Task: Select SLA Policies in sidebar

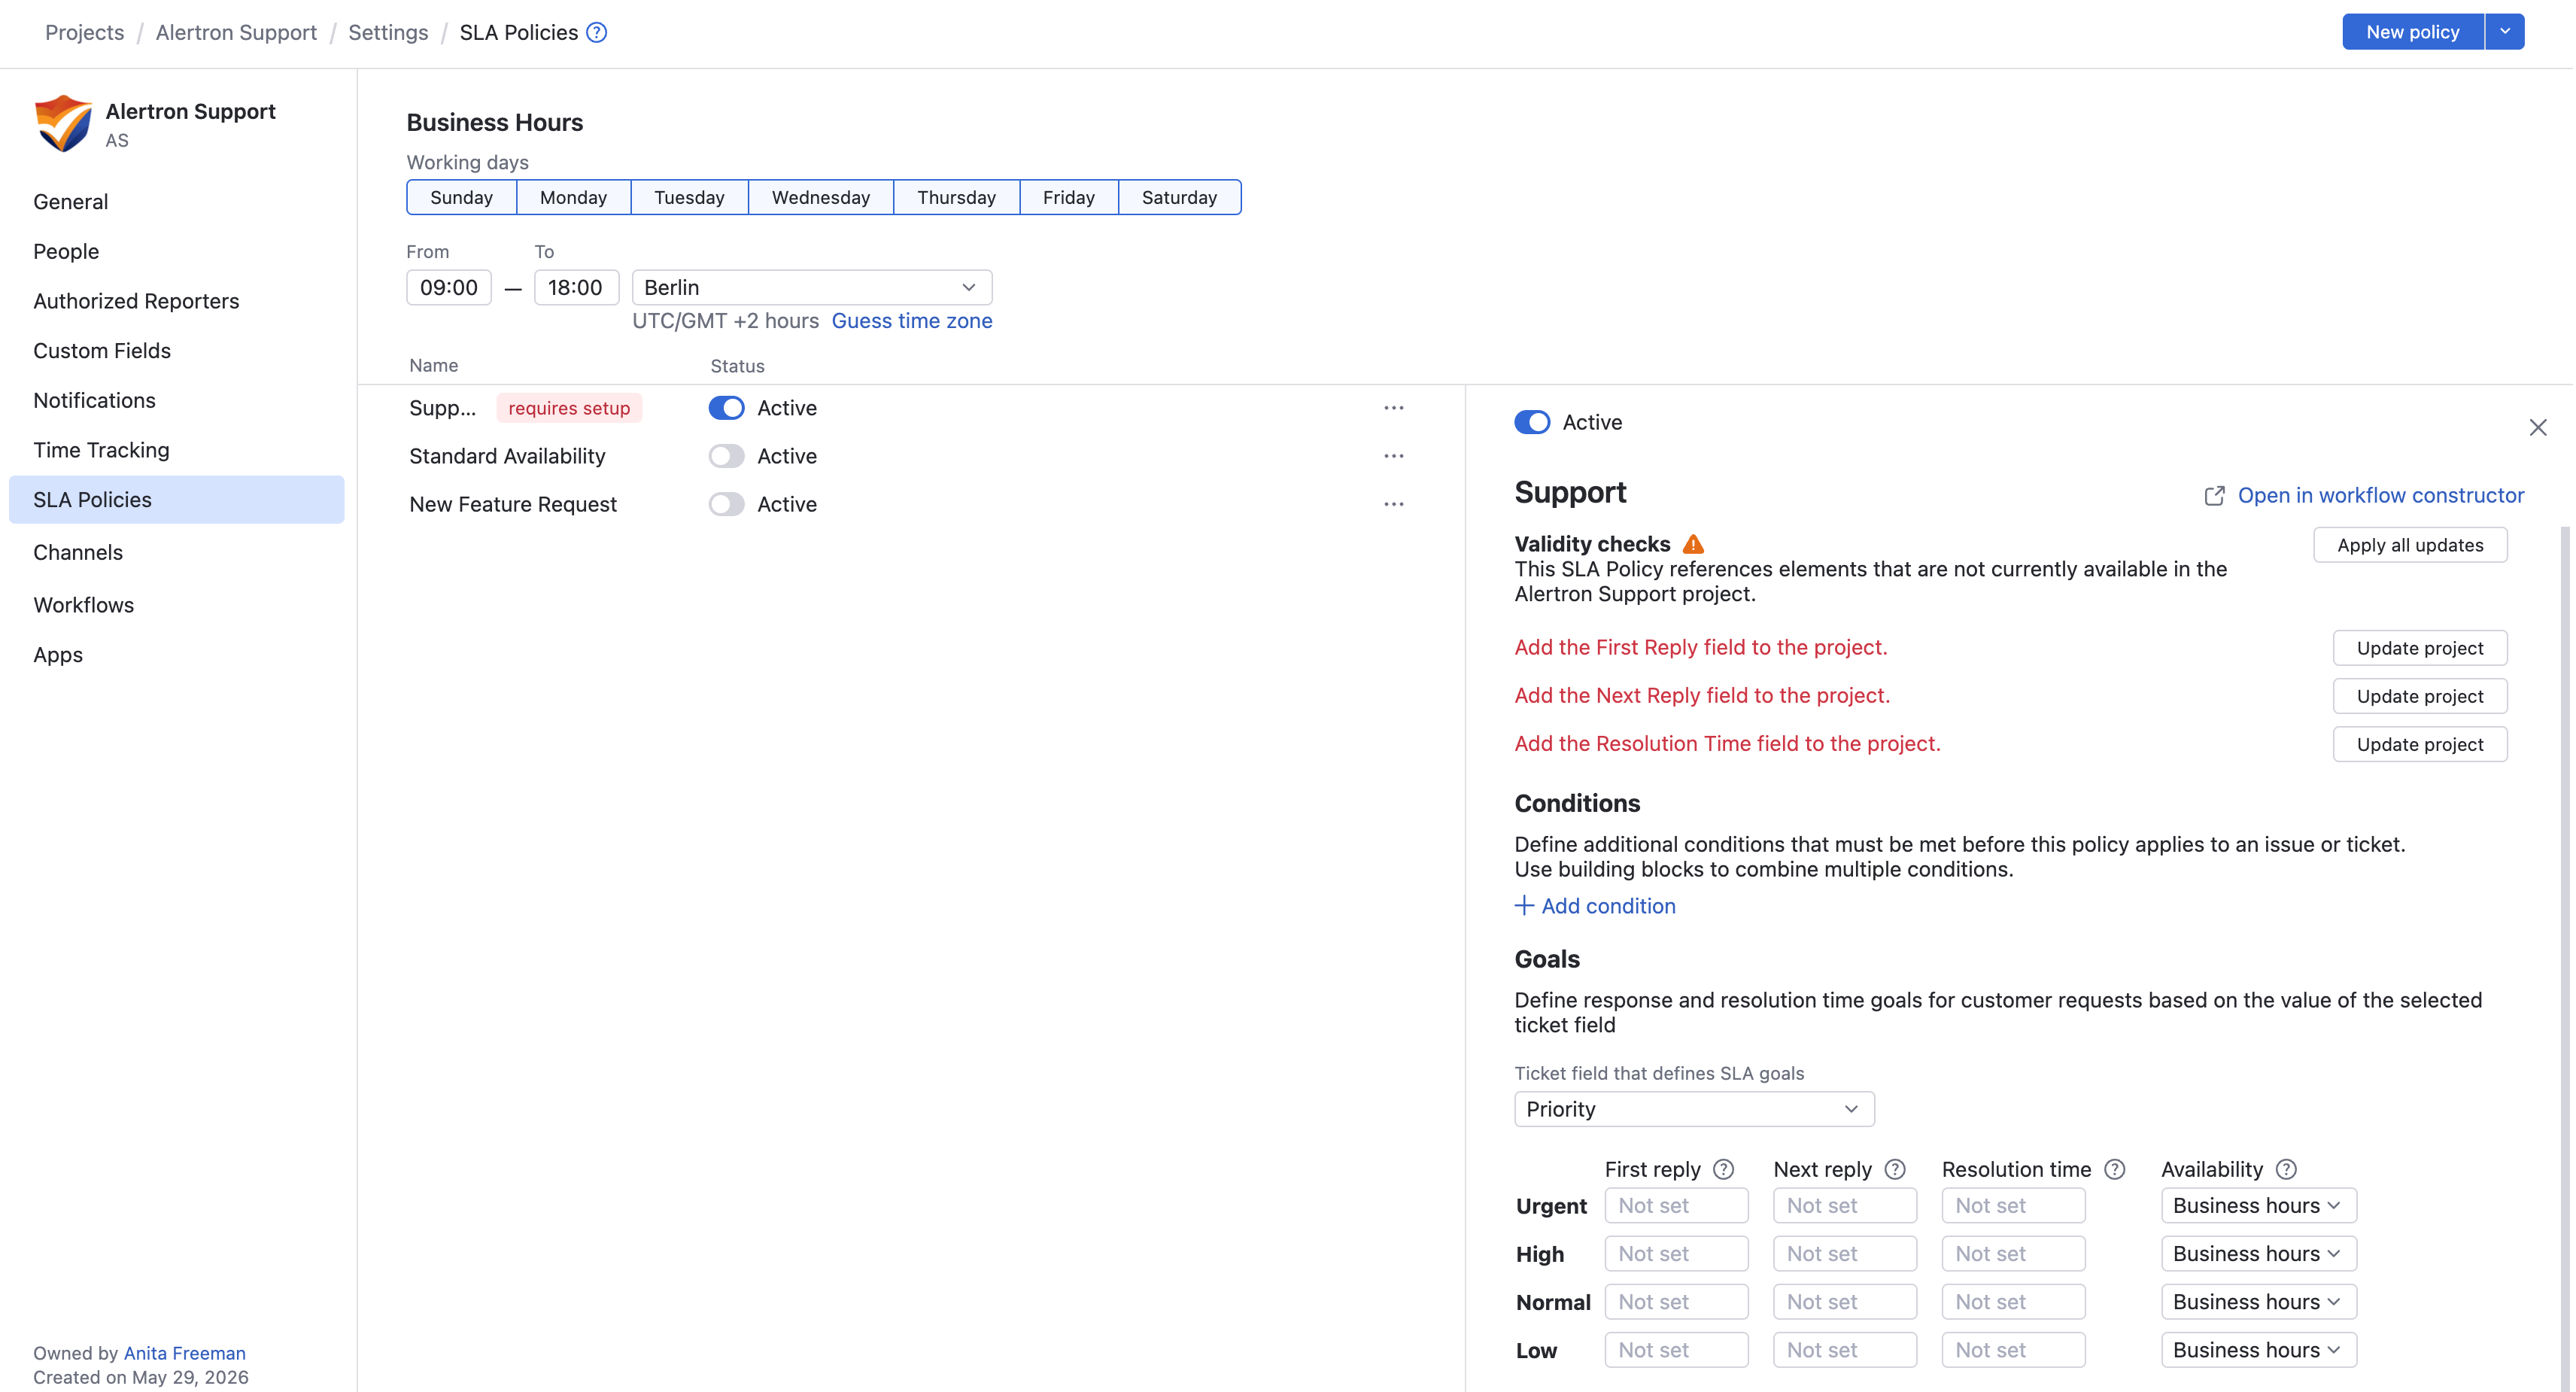Action: [176, 499]
